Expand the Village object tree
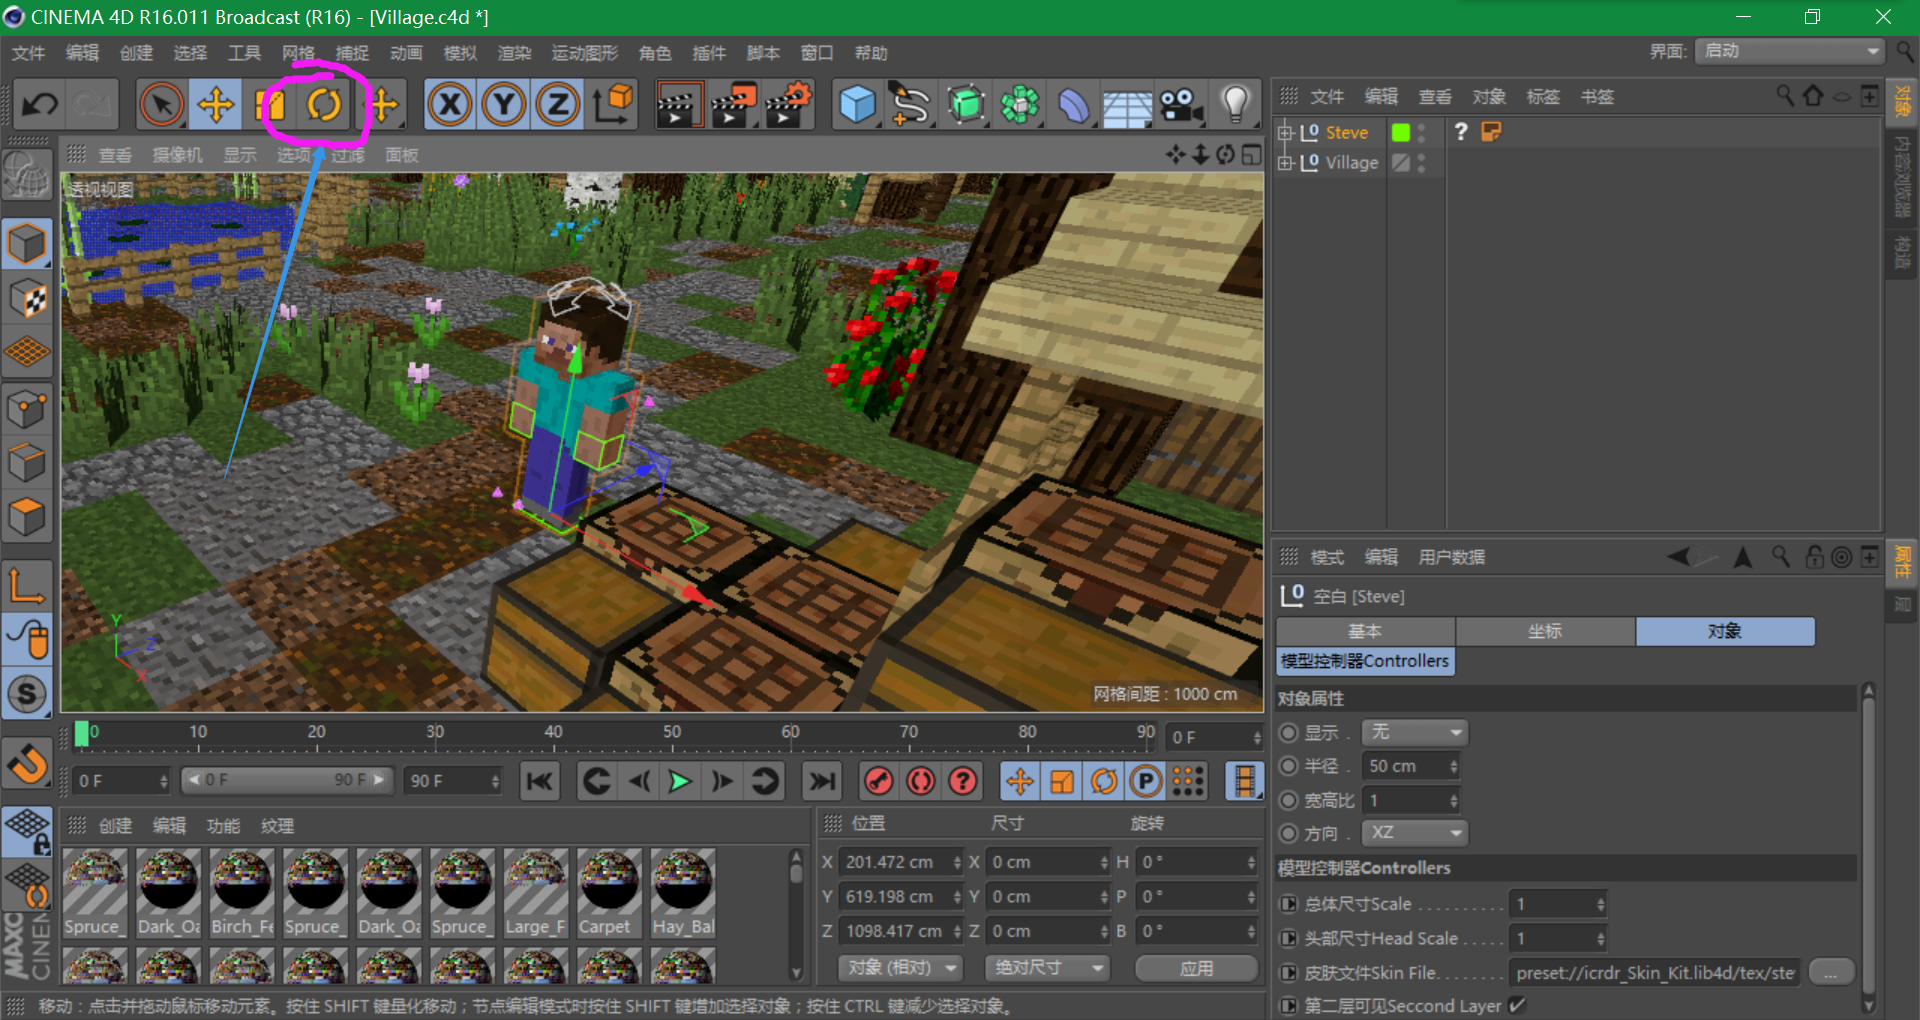Screen dimensions: 1920x1020 pos(1286,162)
